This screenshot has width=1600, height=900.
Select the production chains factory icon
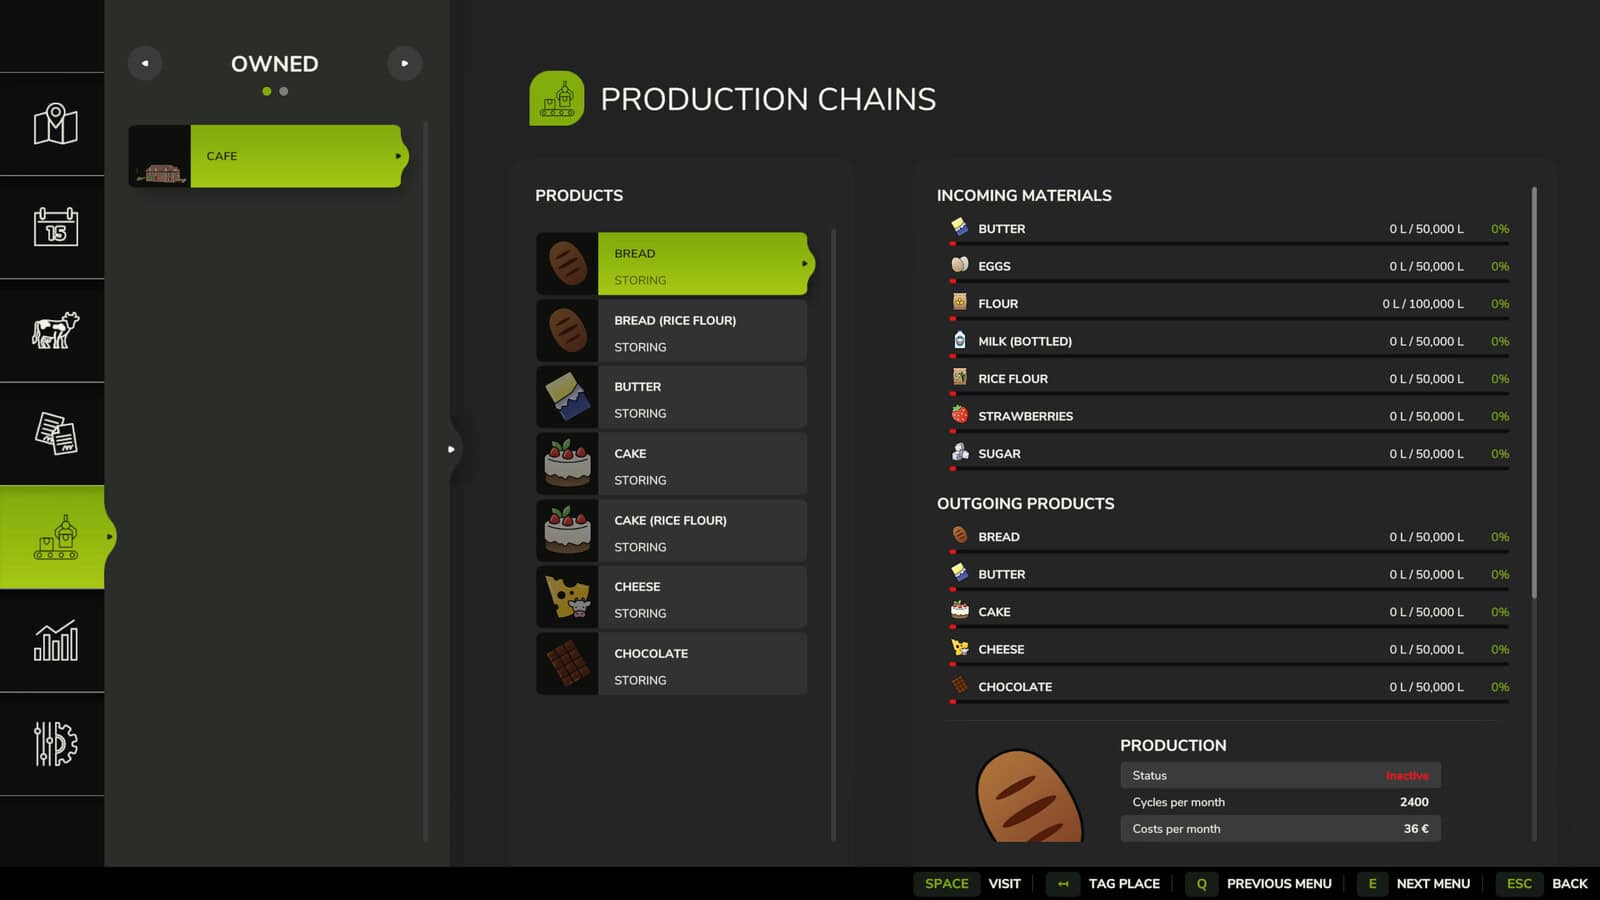55,537
